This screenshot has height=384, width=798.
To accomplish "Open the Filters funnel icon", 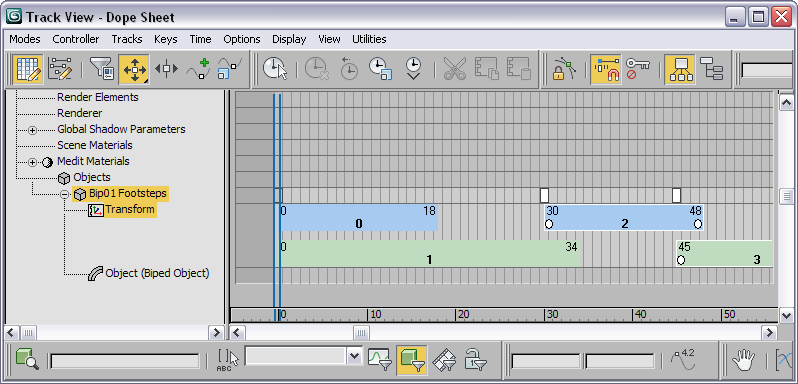I will click(x=101, y=69).
